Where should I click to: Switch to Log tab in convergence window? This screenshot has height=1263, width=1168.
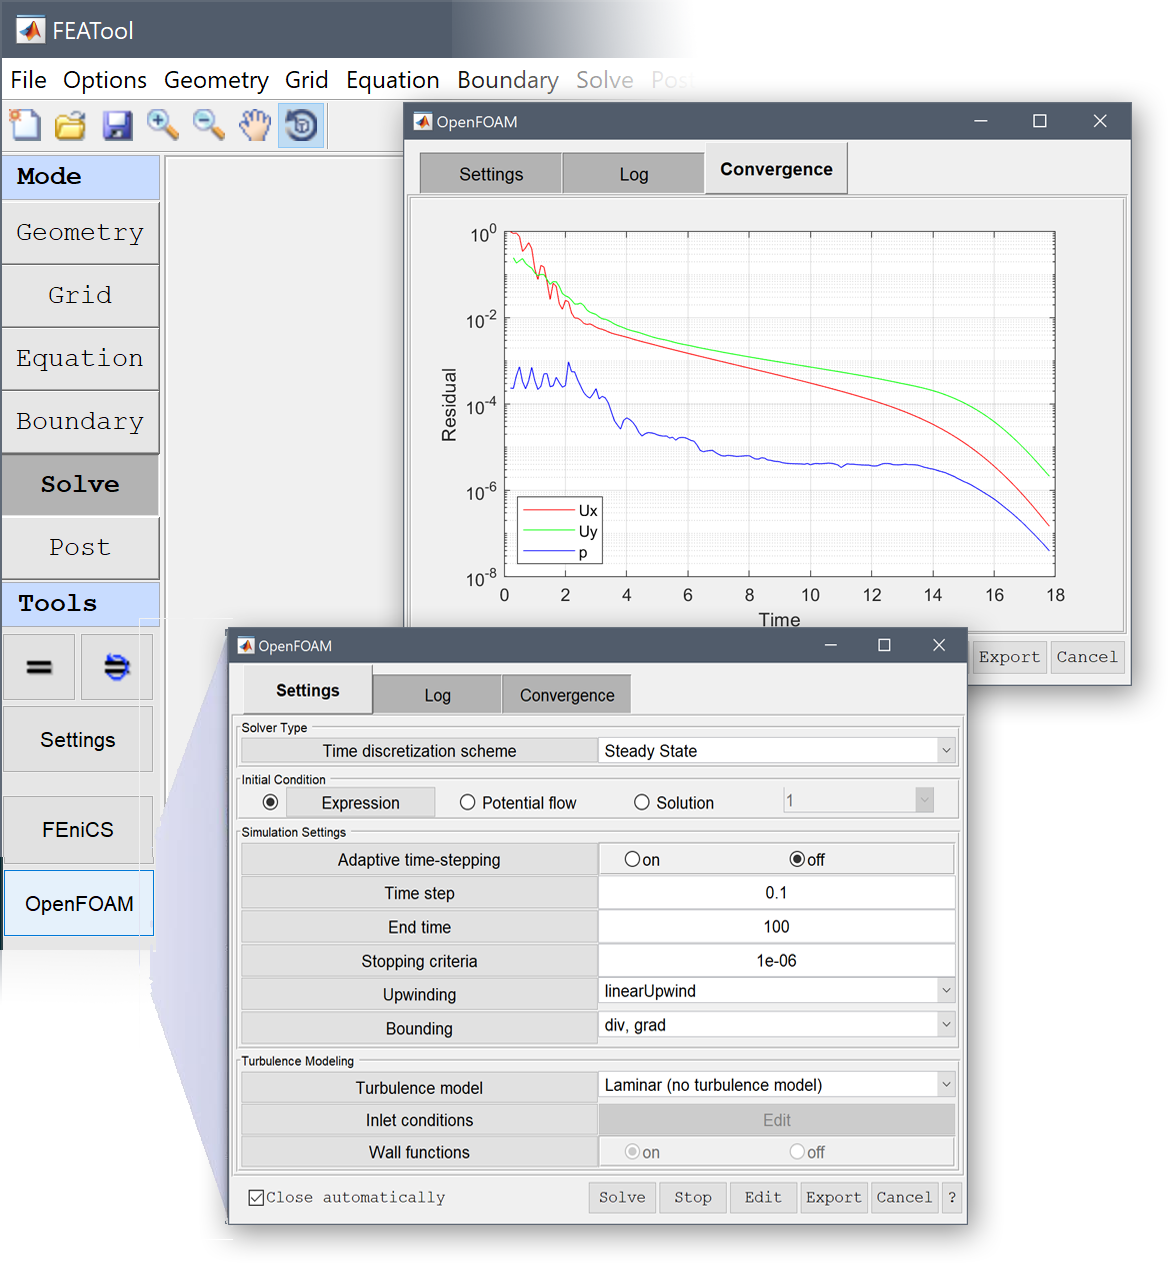click(x=634, y=174)
